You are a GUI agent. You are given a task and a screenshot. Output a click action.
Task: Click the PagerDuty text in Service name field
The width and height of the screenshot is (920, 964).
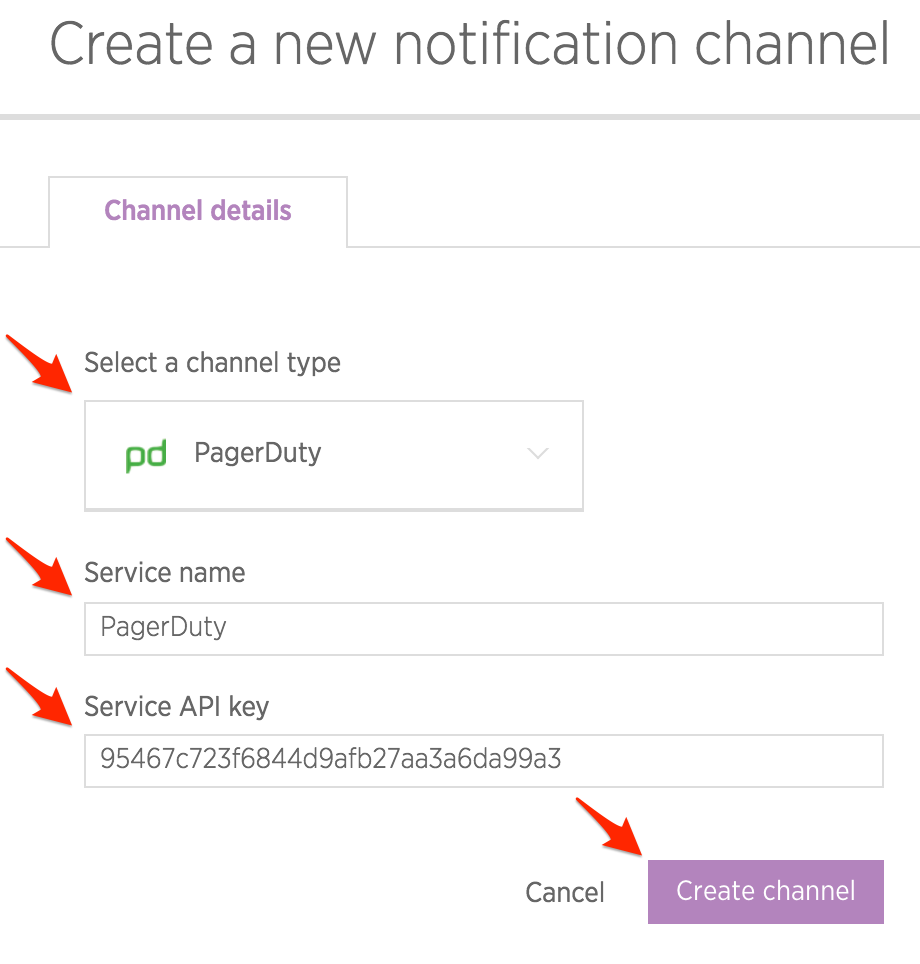pos(164,628)
